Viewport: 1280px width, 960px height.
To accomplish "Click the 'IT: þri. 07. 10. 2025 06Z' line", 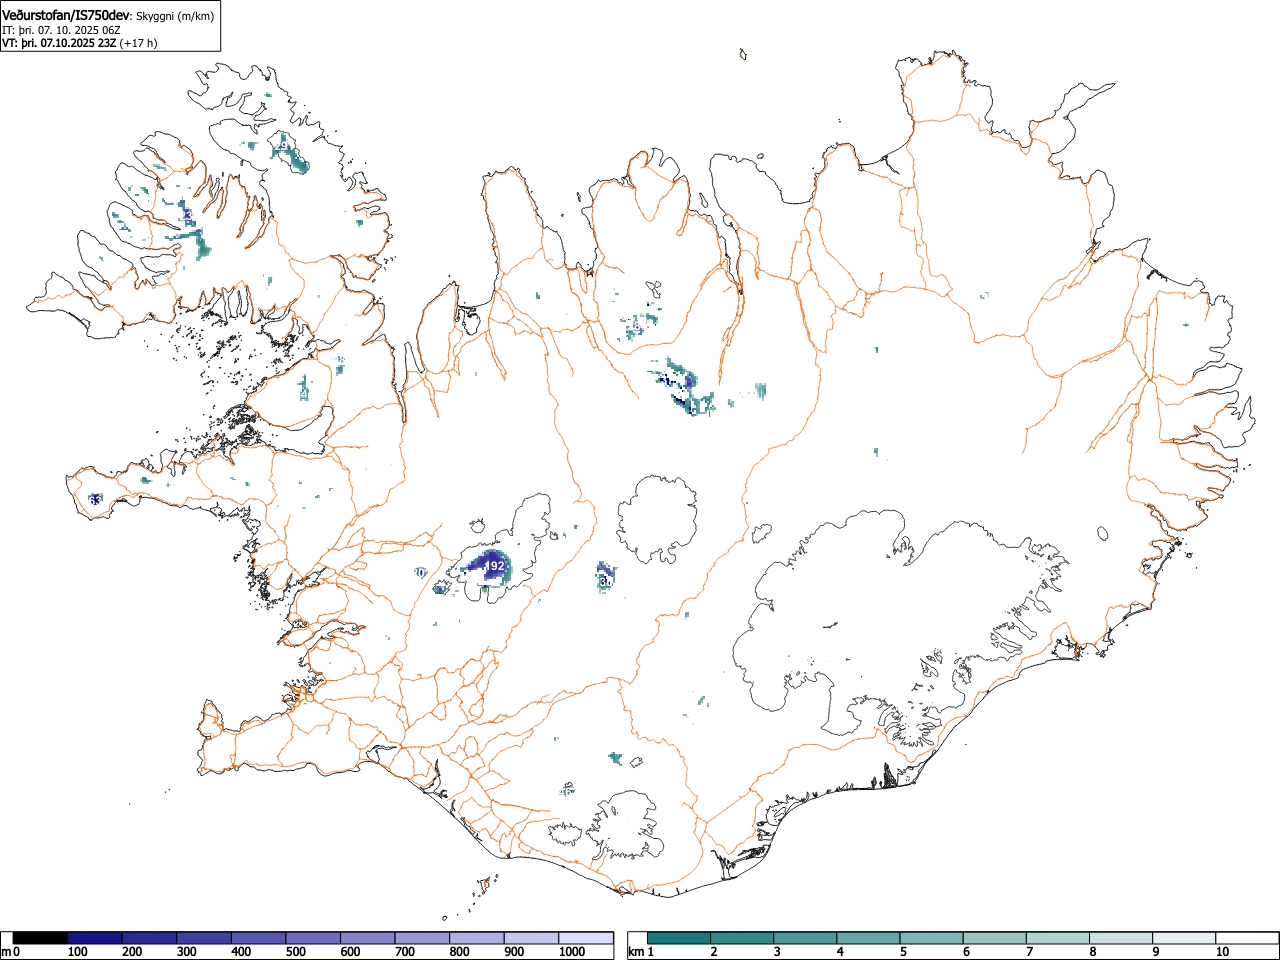I will pyautogui.click(x=61, y=30).
